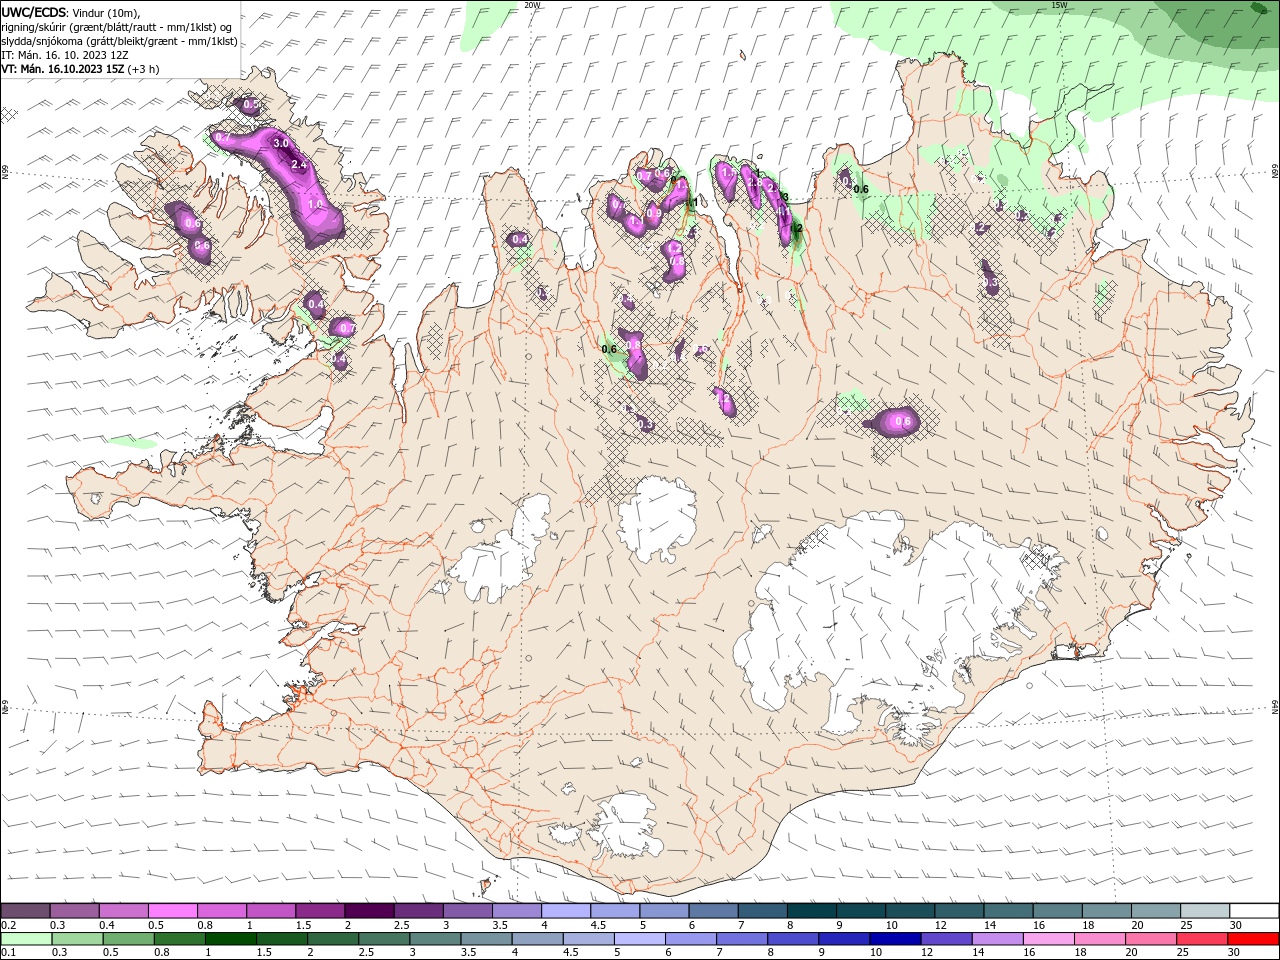The width and height of the screenshot is (1280, 960).
Task: Select the dusky purple 0.2–0.3 snow swatch
Action: click(25, 910)
